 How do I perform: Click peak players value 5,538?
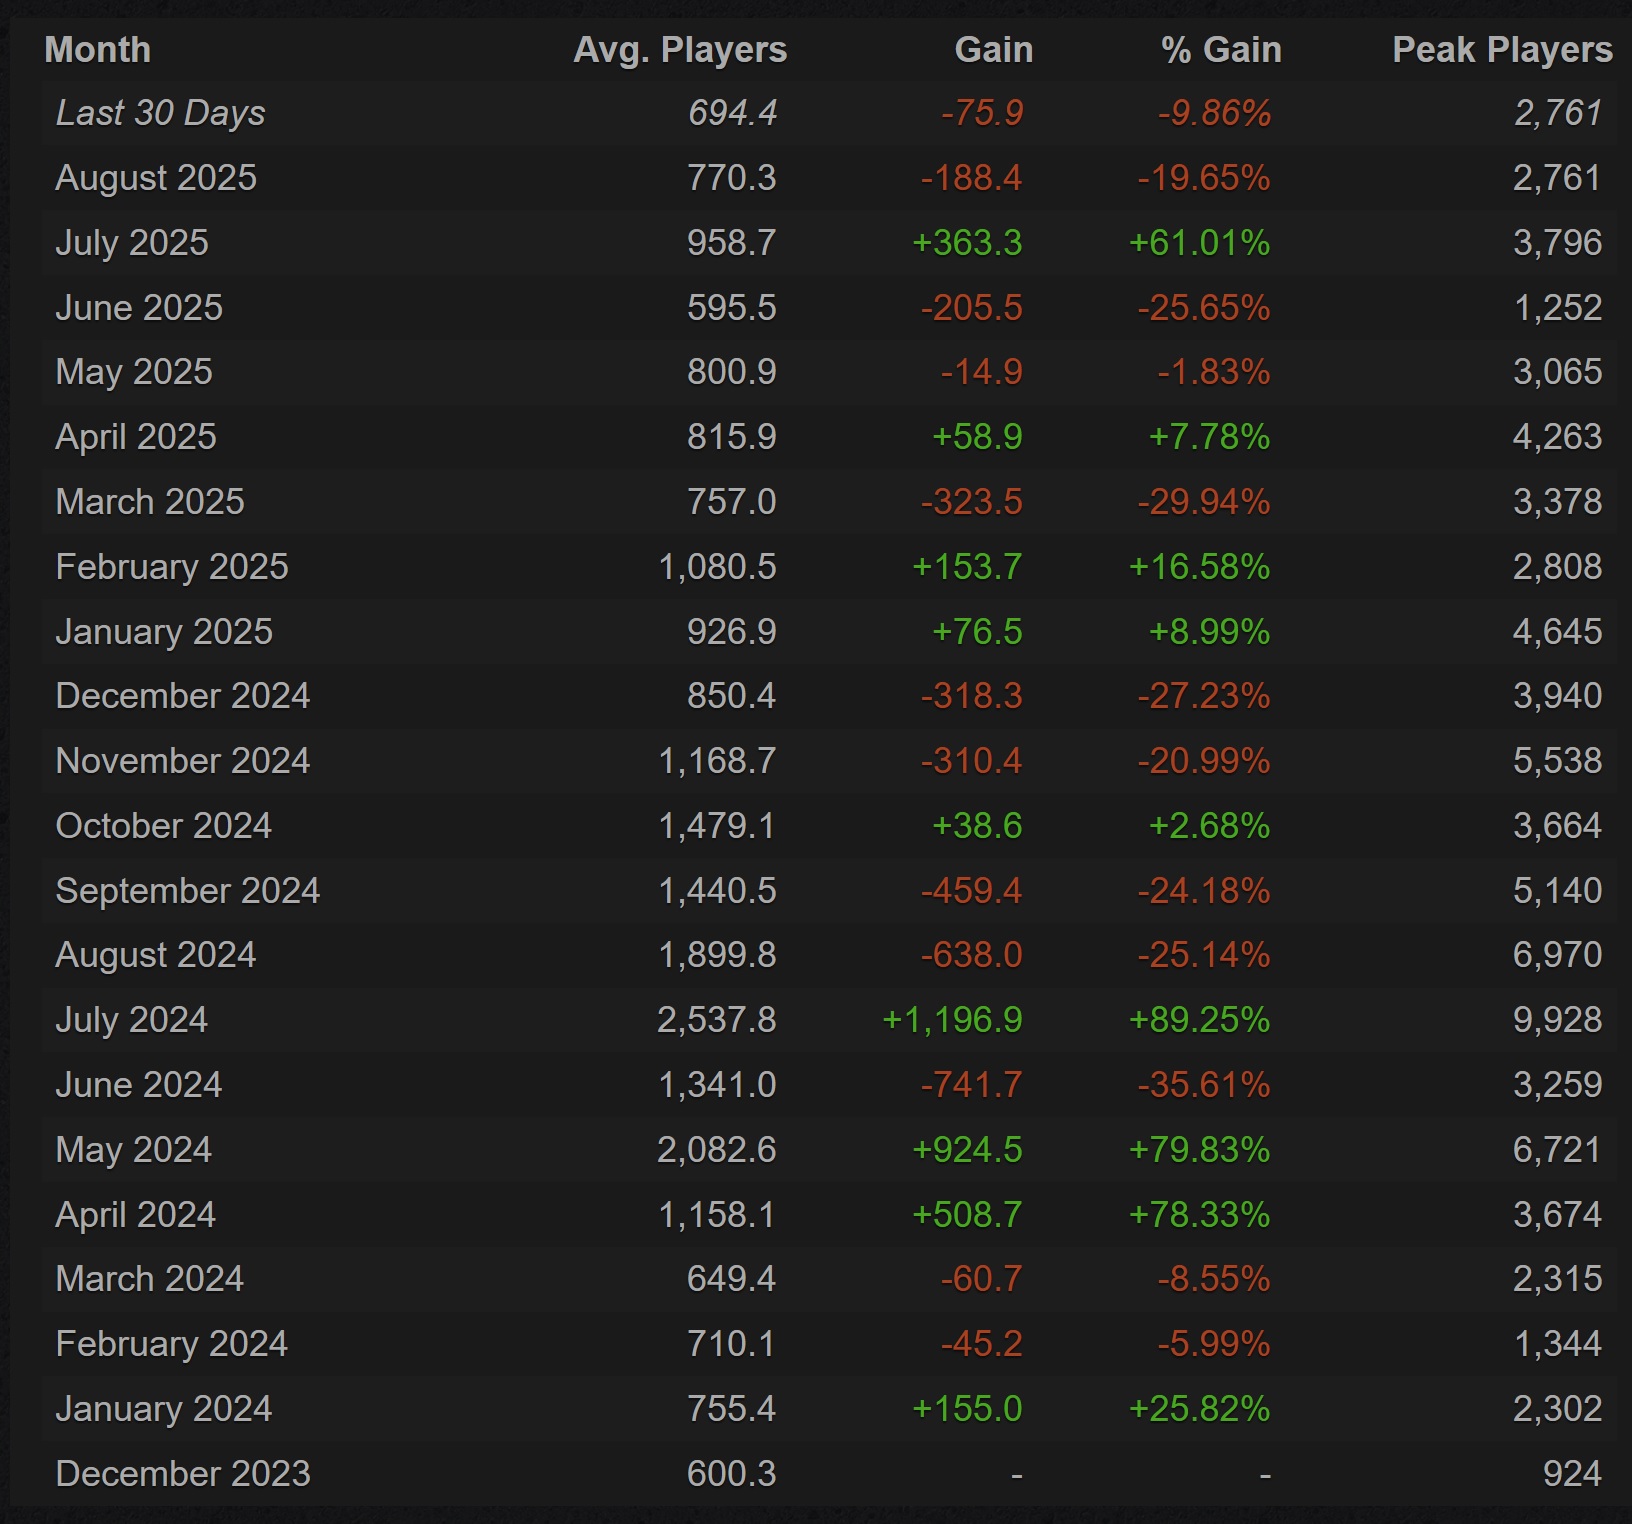(1557, 761)
